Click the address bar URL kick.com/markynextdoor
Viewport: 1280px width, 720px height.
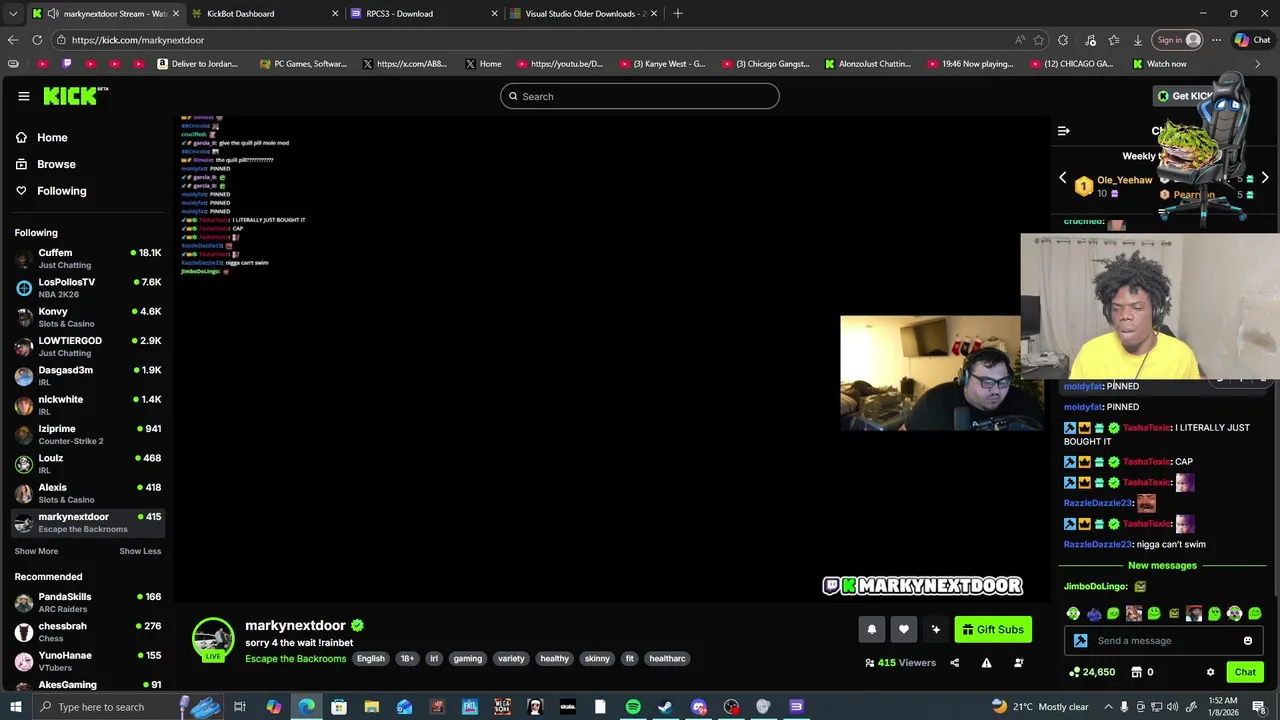[138, 40]
